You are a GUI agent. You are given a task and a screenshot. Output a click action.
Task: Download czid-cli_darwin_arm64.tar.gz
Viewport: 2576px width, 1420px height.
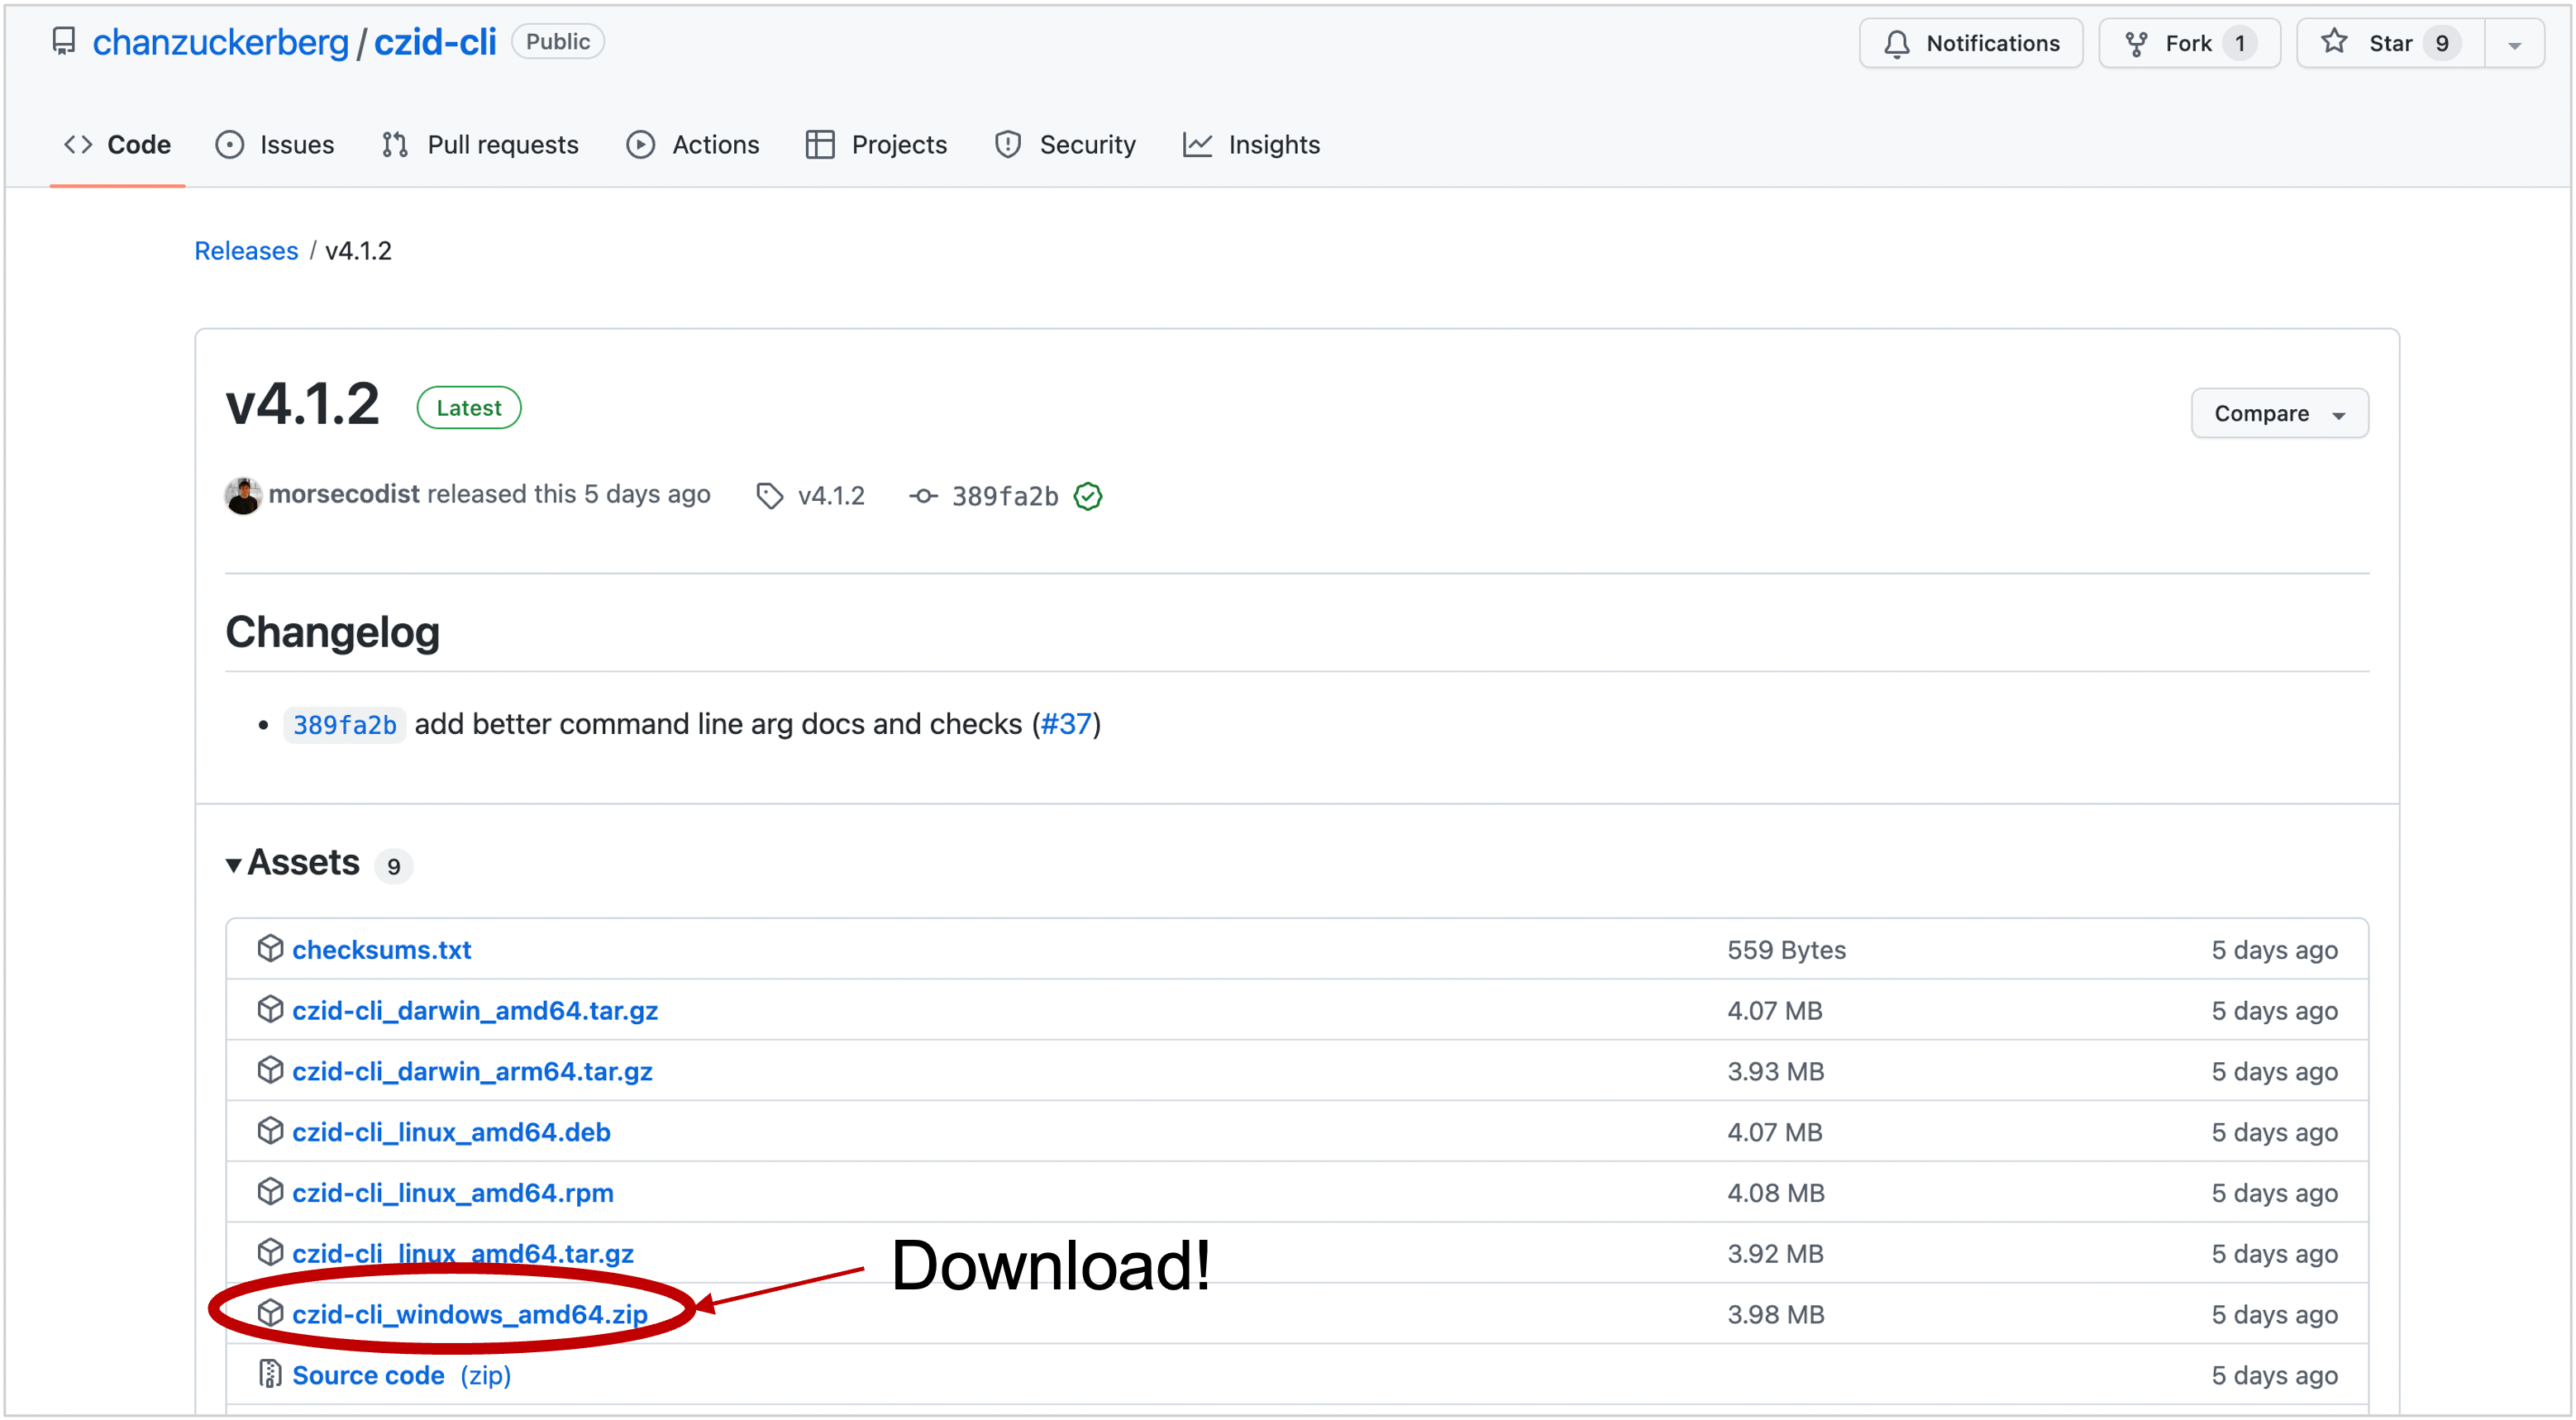[x=472, y=1071]
